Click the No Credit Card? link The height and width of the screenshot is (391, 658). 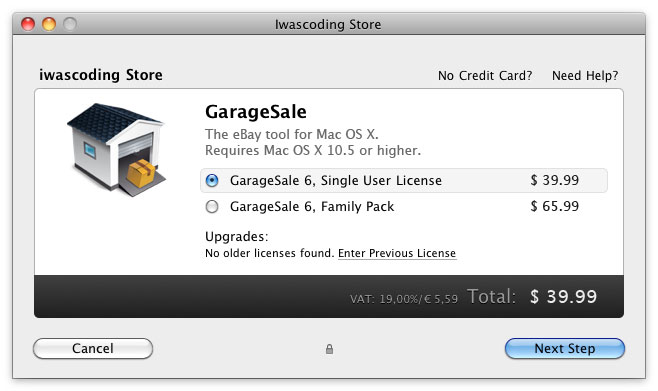tap(485, 76)
